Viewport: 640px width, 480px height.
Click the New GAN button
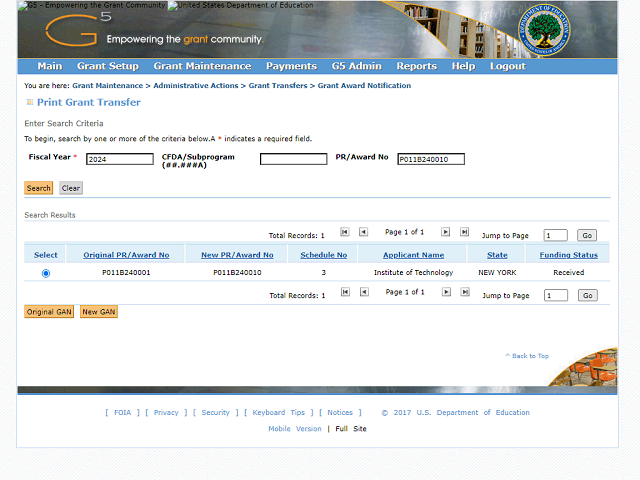point(99,312)
